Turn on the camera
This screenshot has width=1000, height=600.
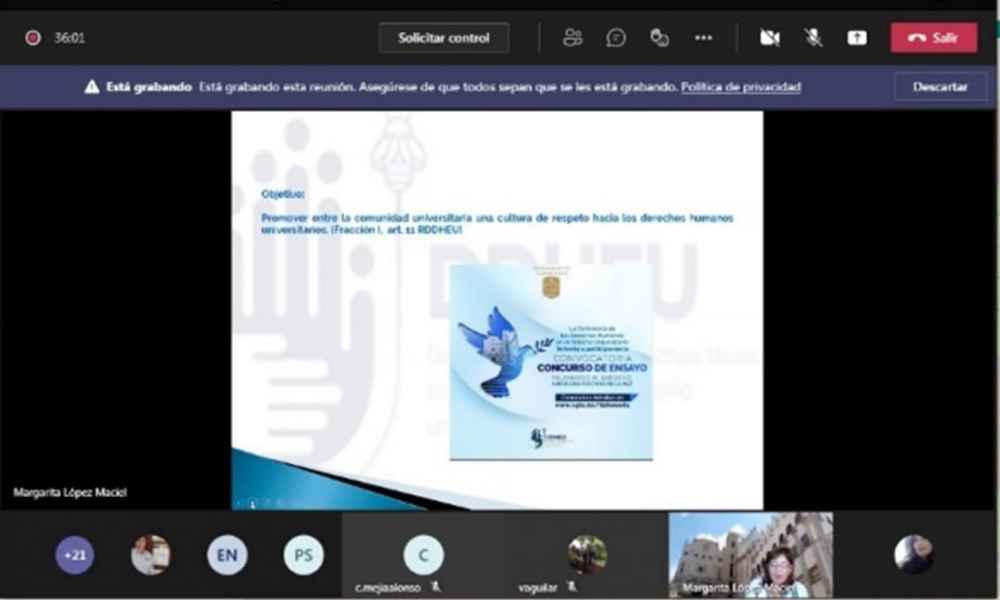pos(769,38)
